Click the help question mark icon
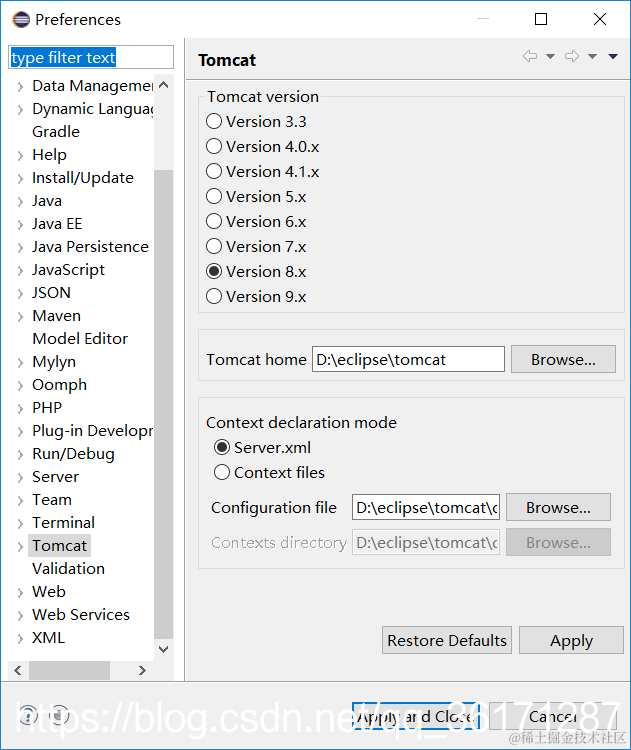 point(28,715)
